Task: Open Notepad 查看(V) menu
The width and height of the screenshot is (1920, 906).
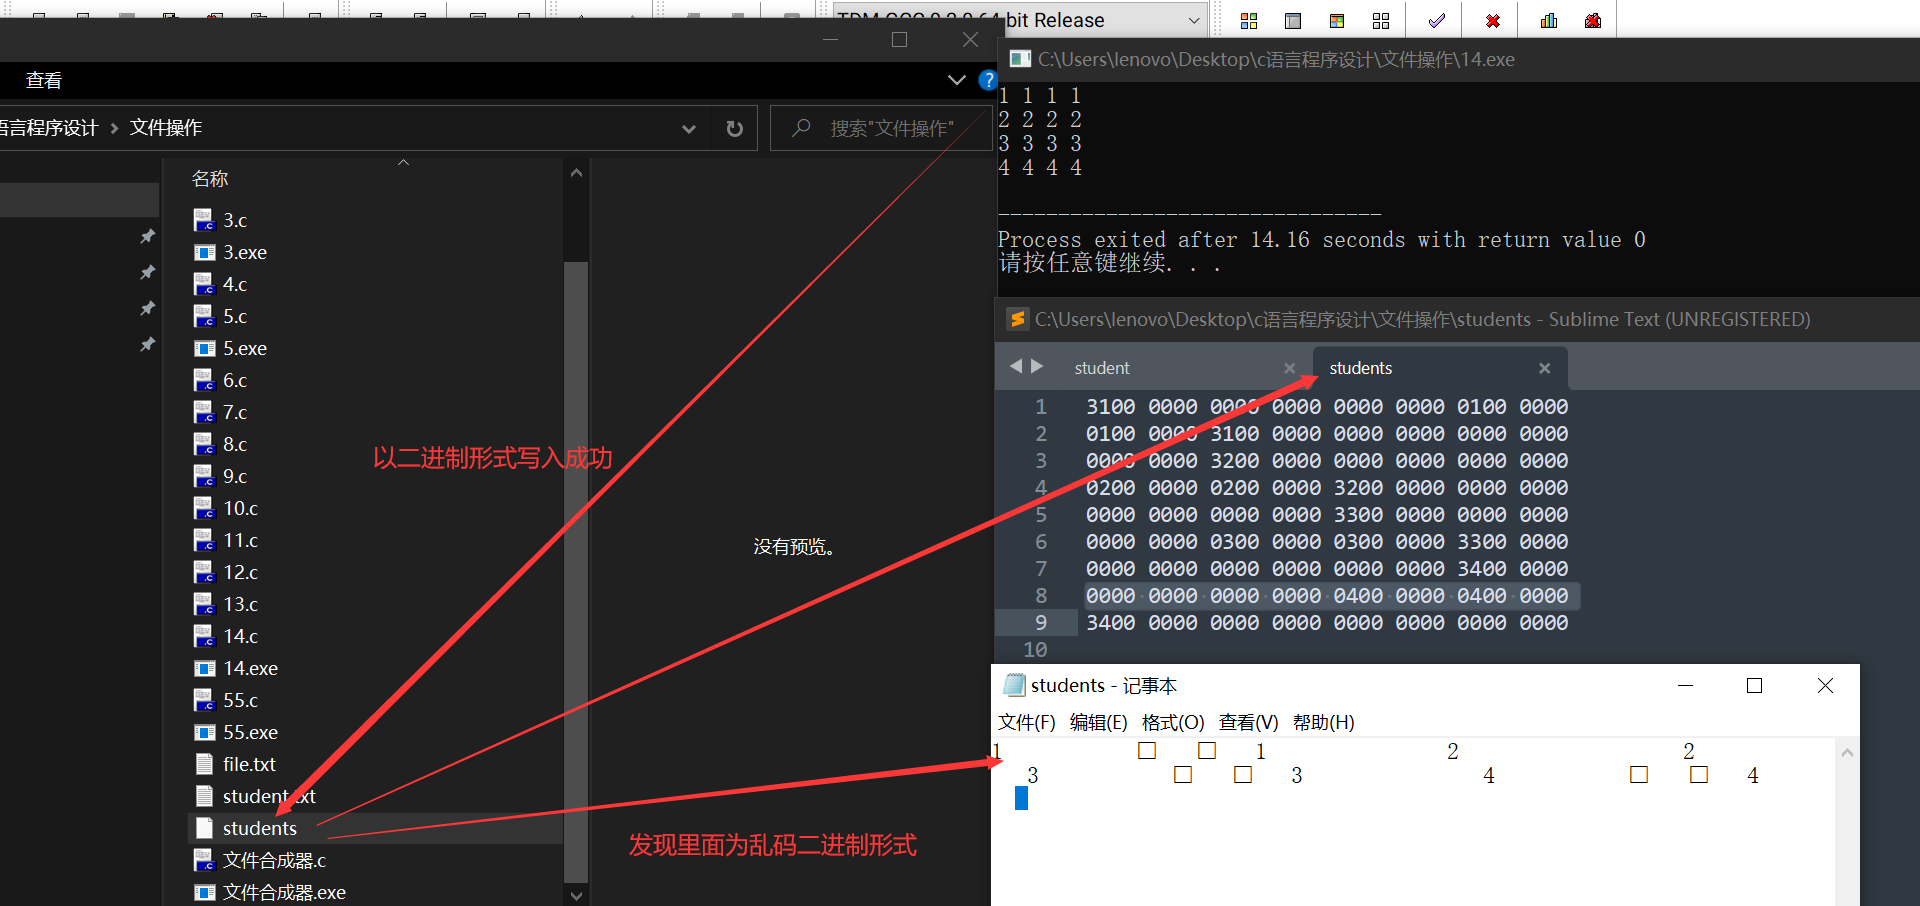Action: point(1248,722)
